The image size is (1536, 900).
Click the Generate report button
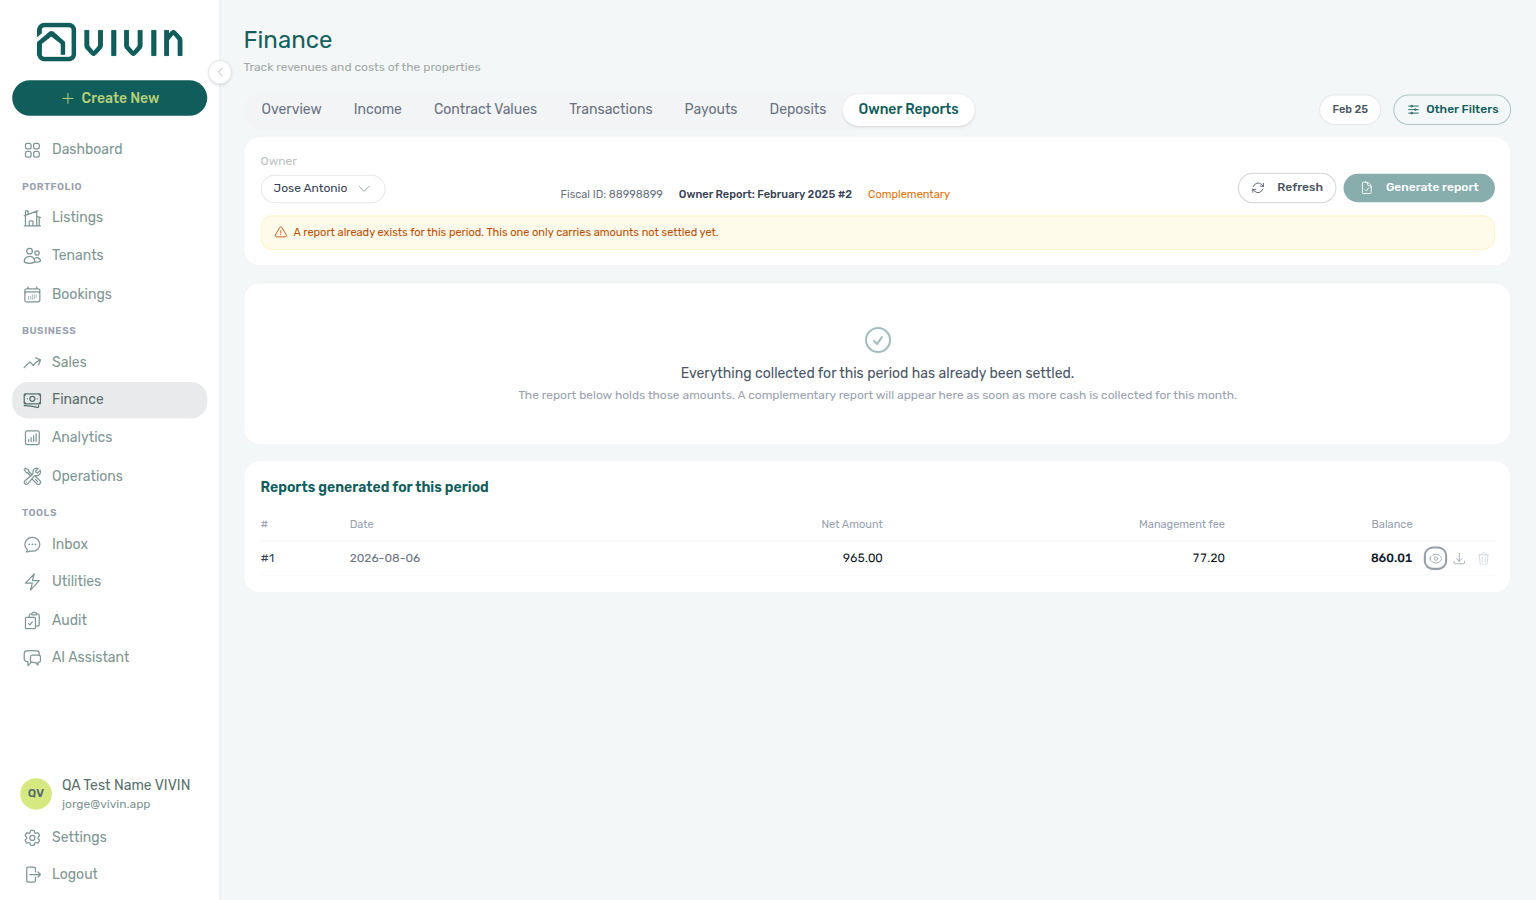coord(1419,188)
